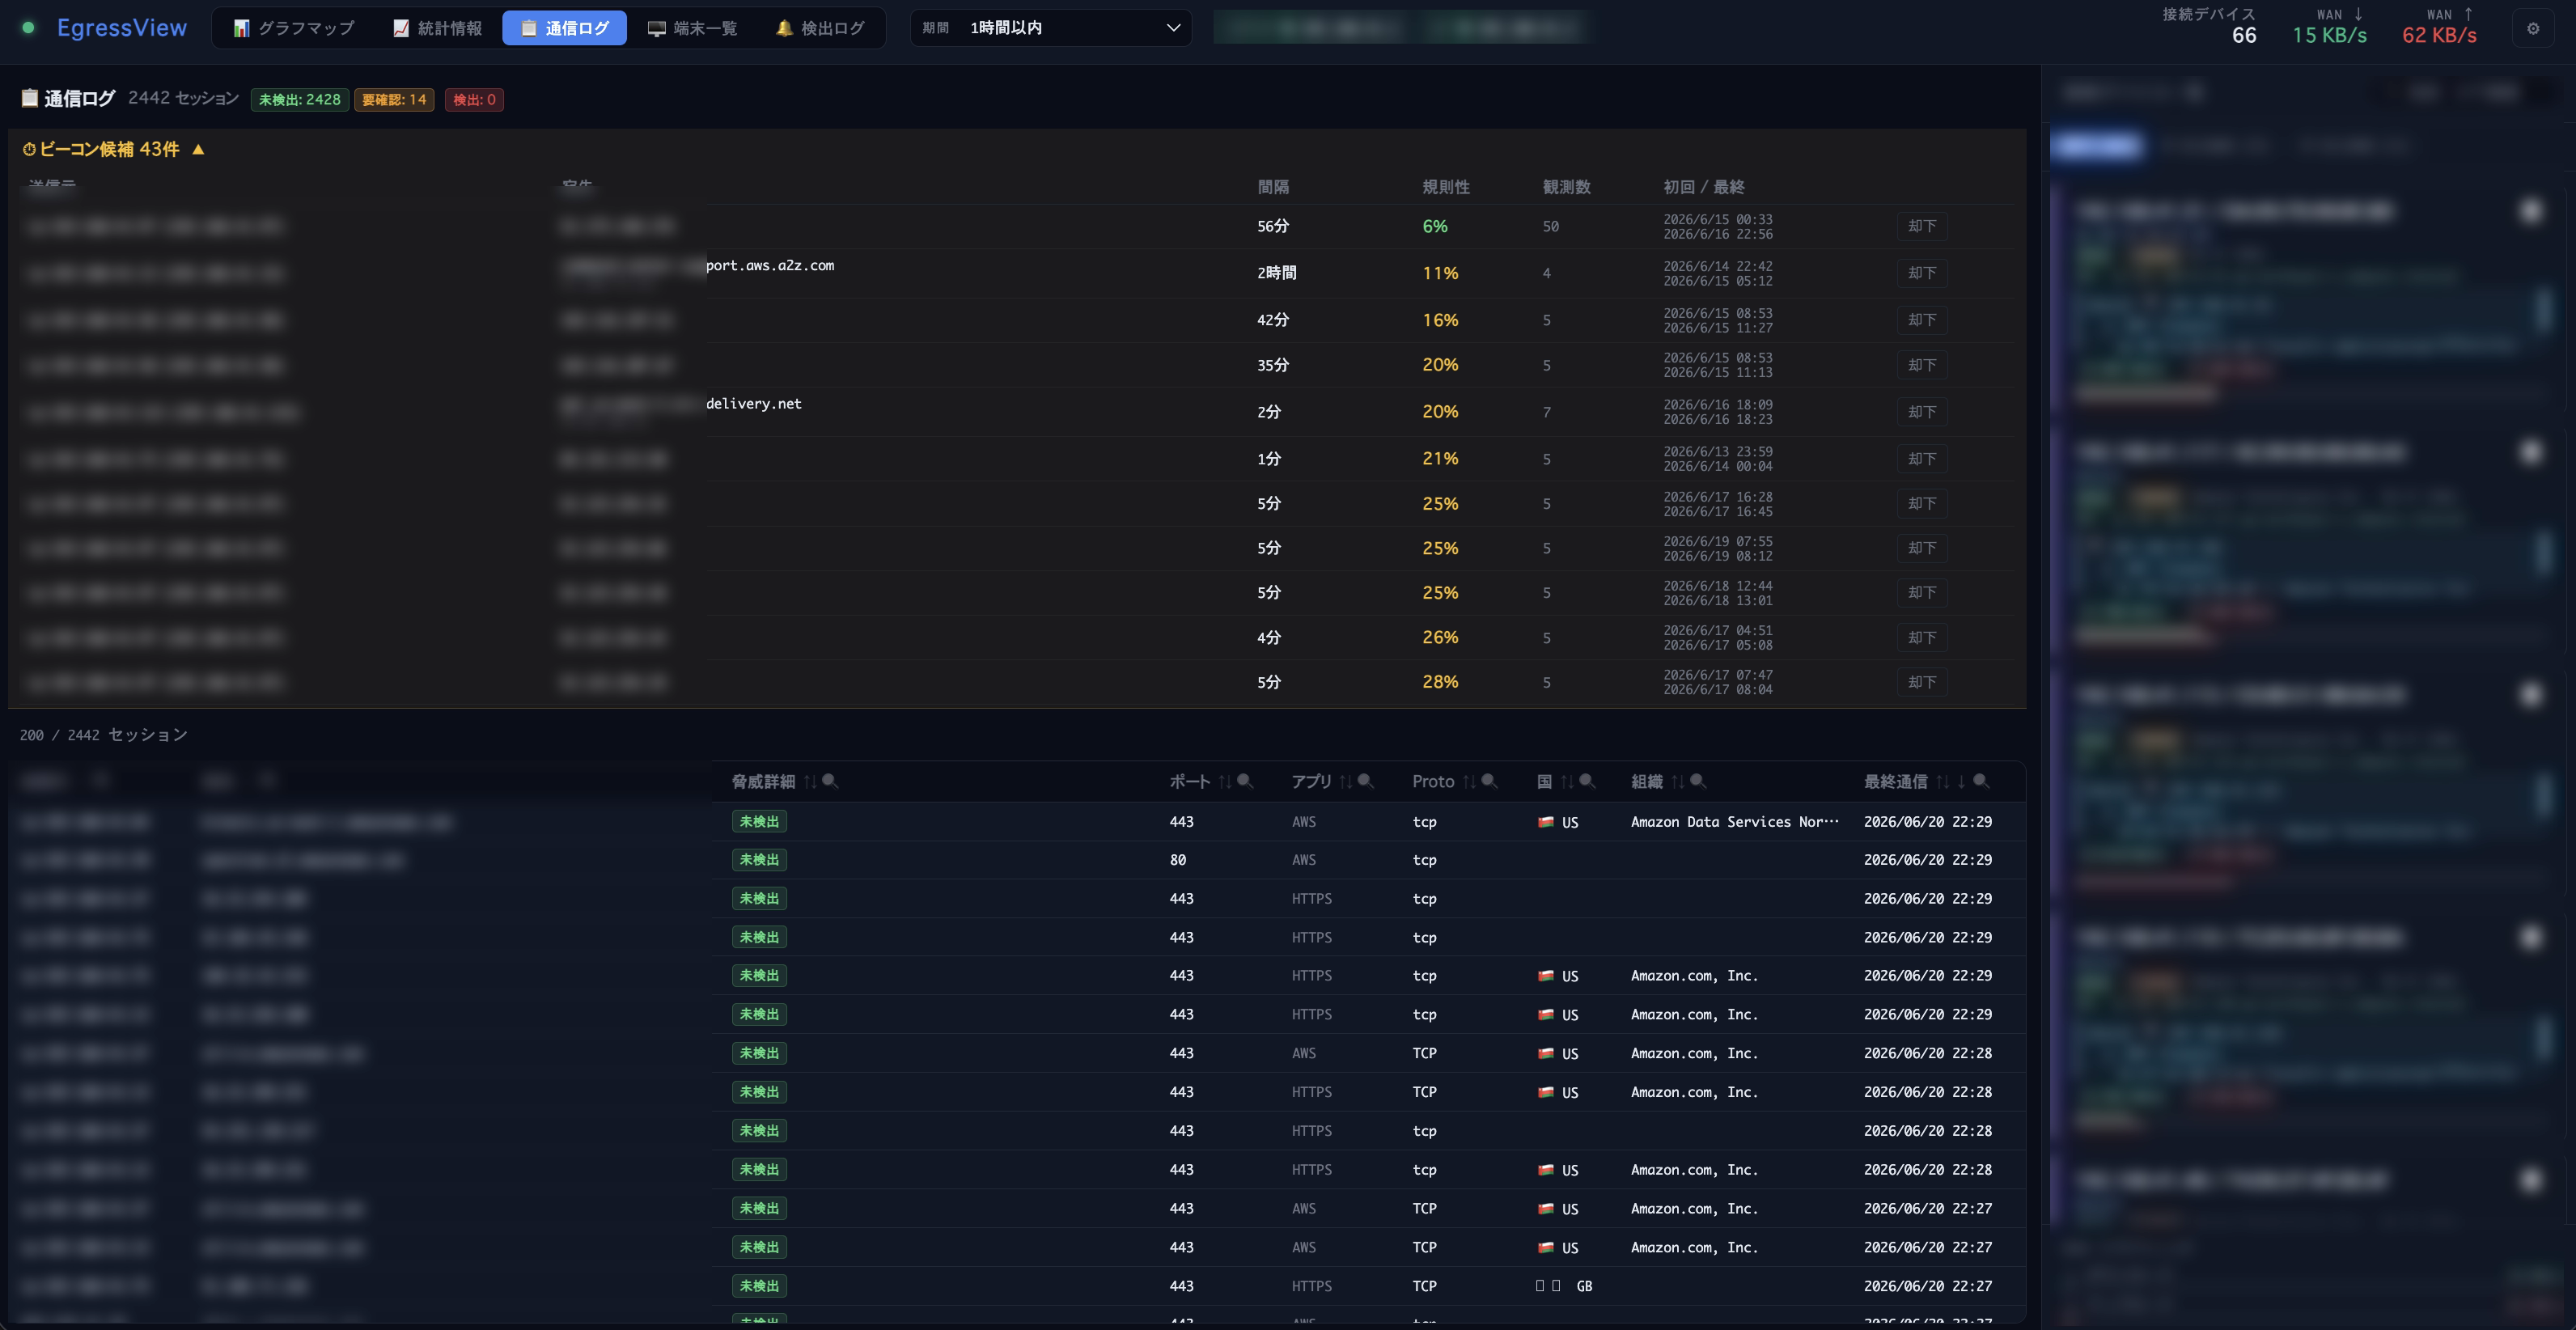
Task: Click the 規則性 column header
Action: (x=1446, y=187)
